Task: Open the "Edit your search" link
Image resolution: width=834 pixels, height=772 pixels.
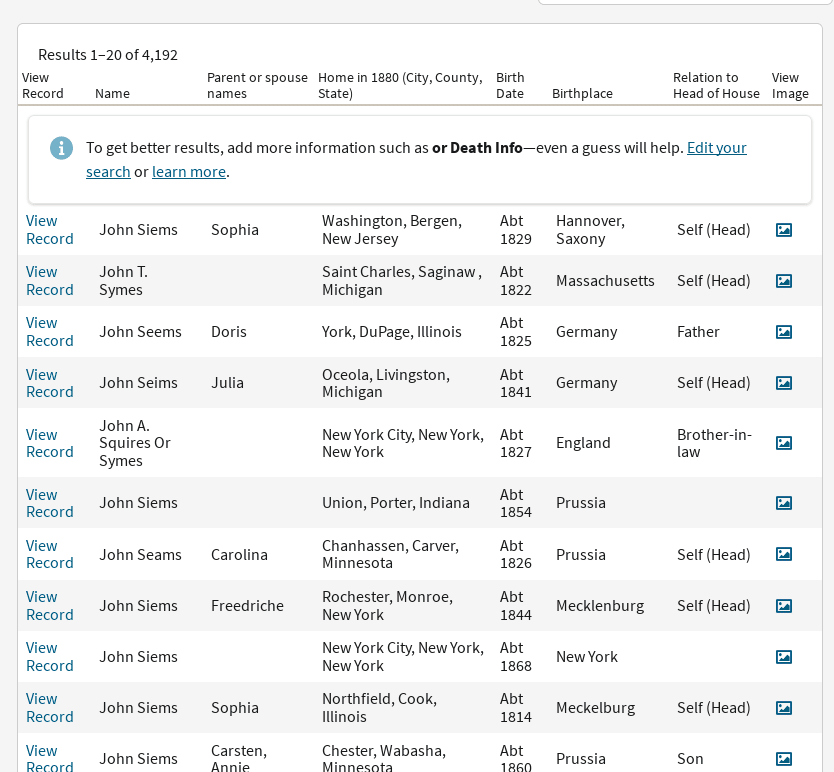Action: [x=716, y=147]
